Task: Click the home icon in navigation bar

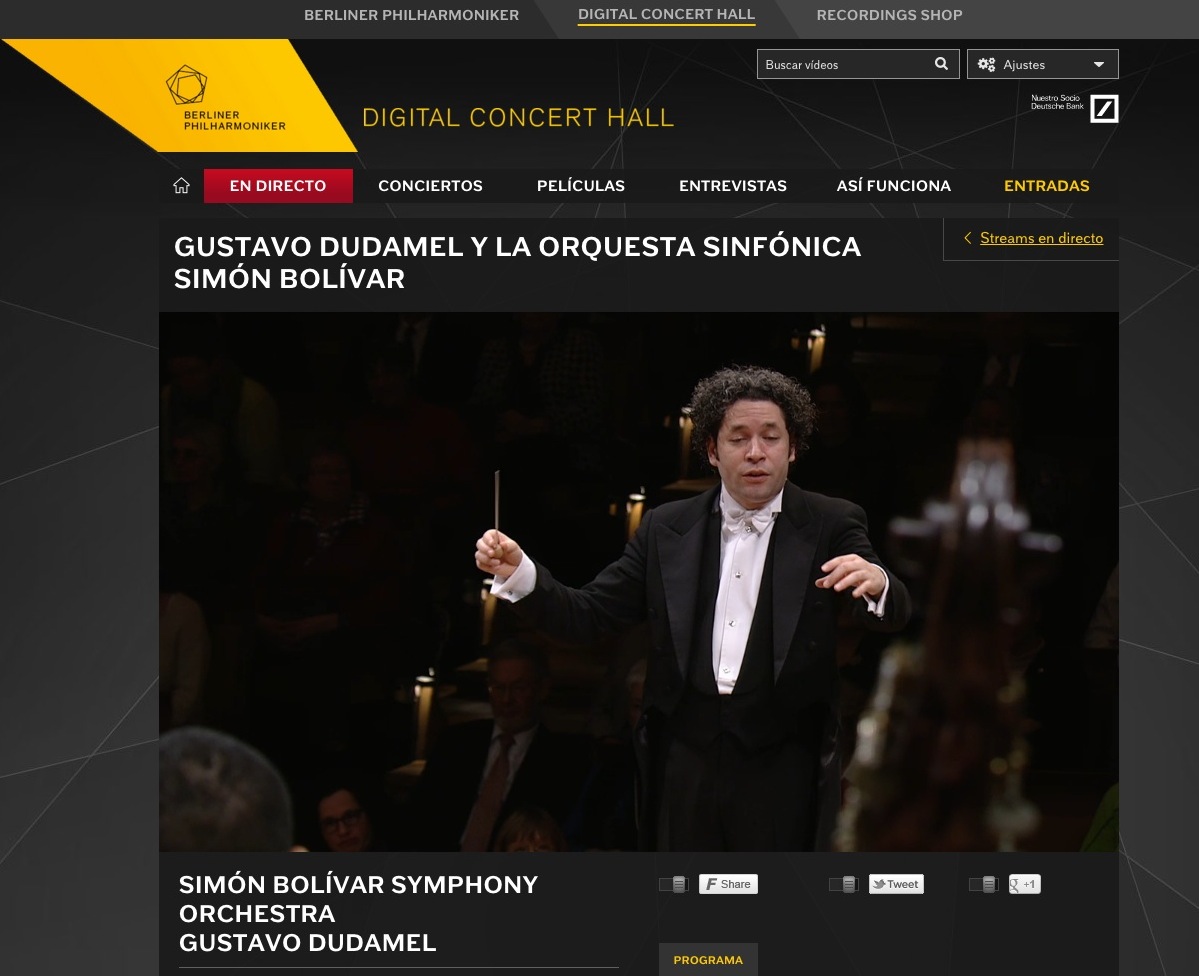Action: tap(181, 186)
